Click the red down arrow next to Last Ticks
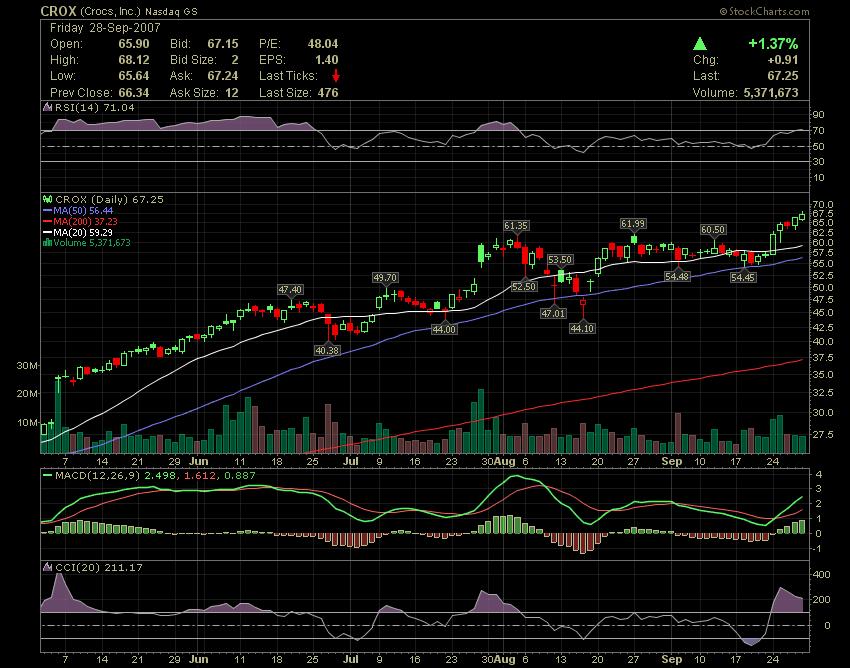 (336, 75)
